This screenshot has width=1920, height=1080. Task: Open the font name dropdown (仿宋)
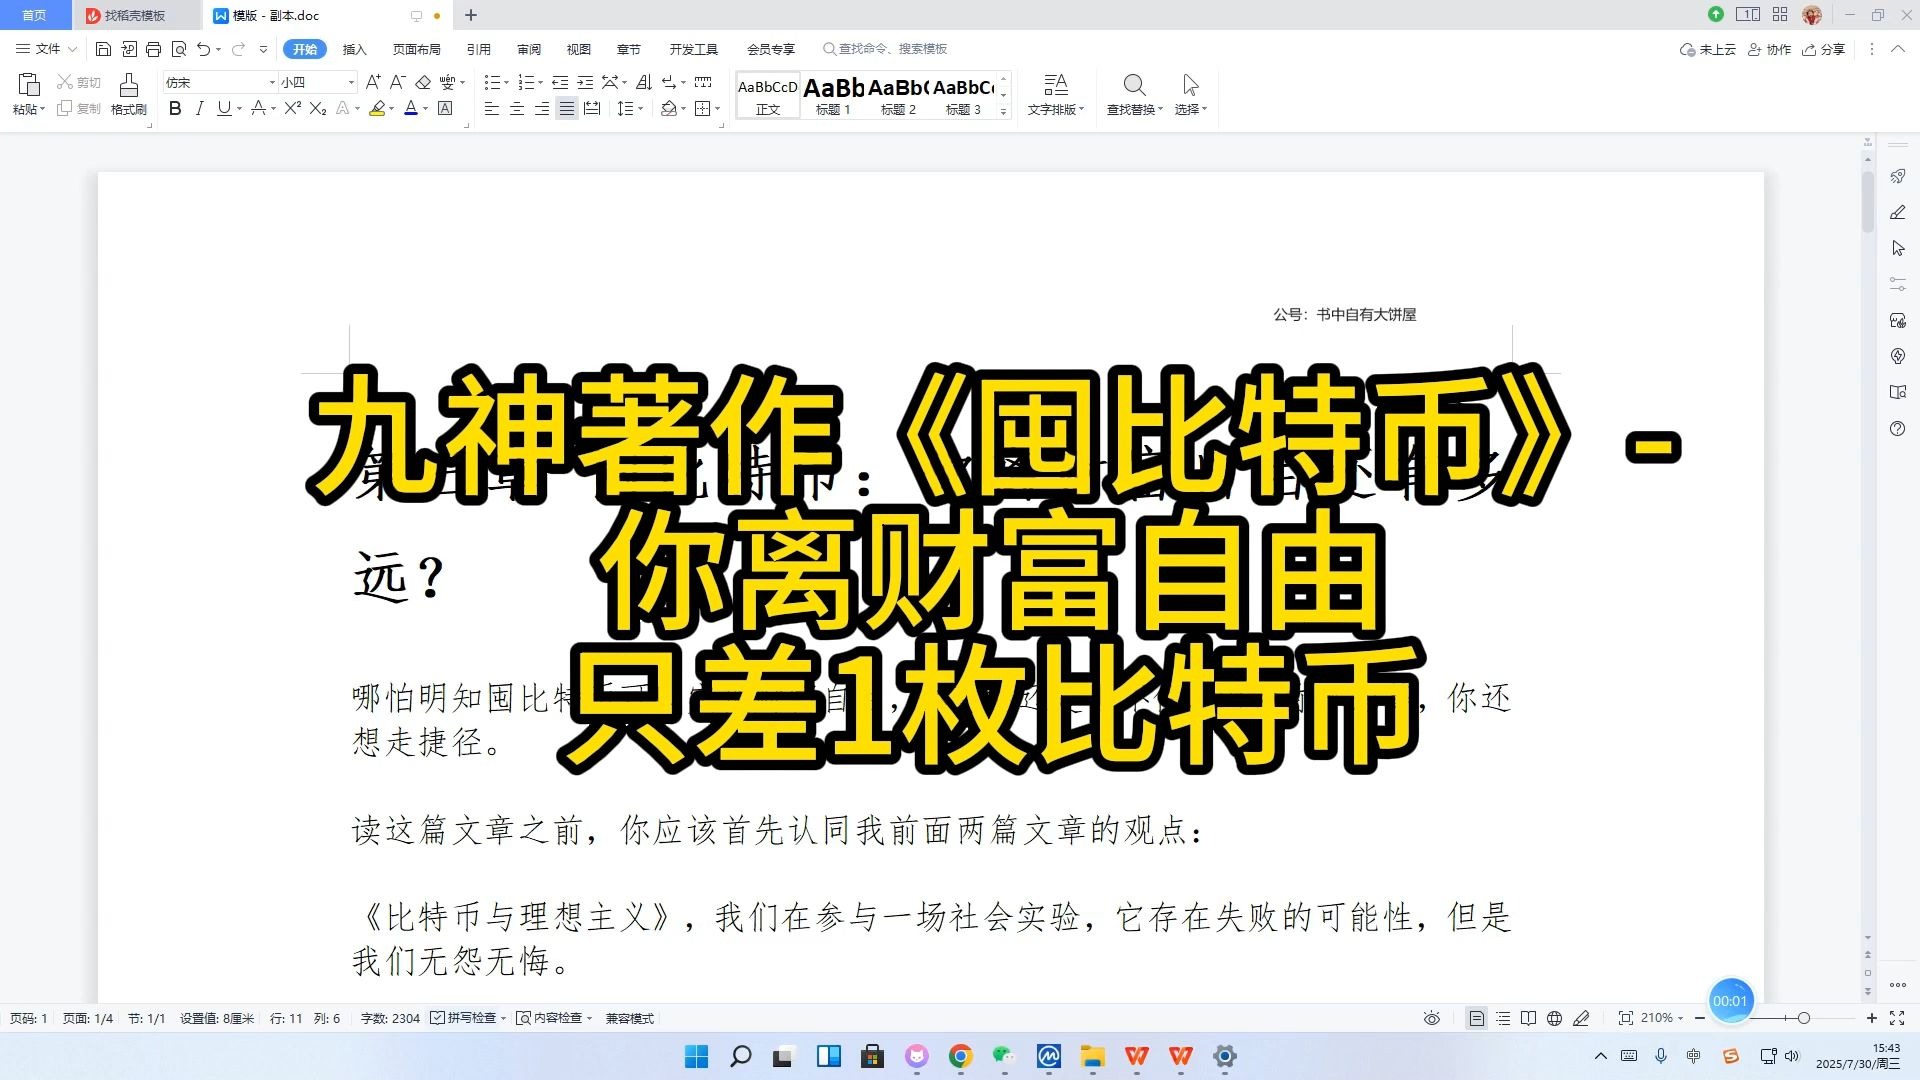click(272, 82)
